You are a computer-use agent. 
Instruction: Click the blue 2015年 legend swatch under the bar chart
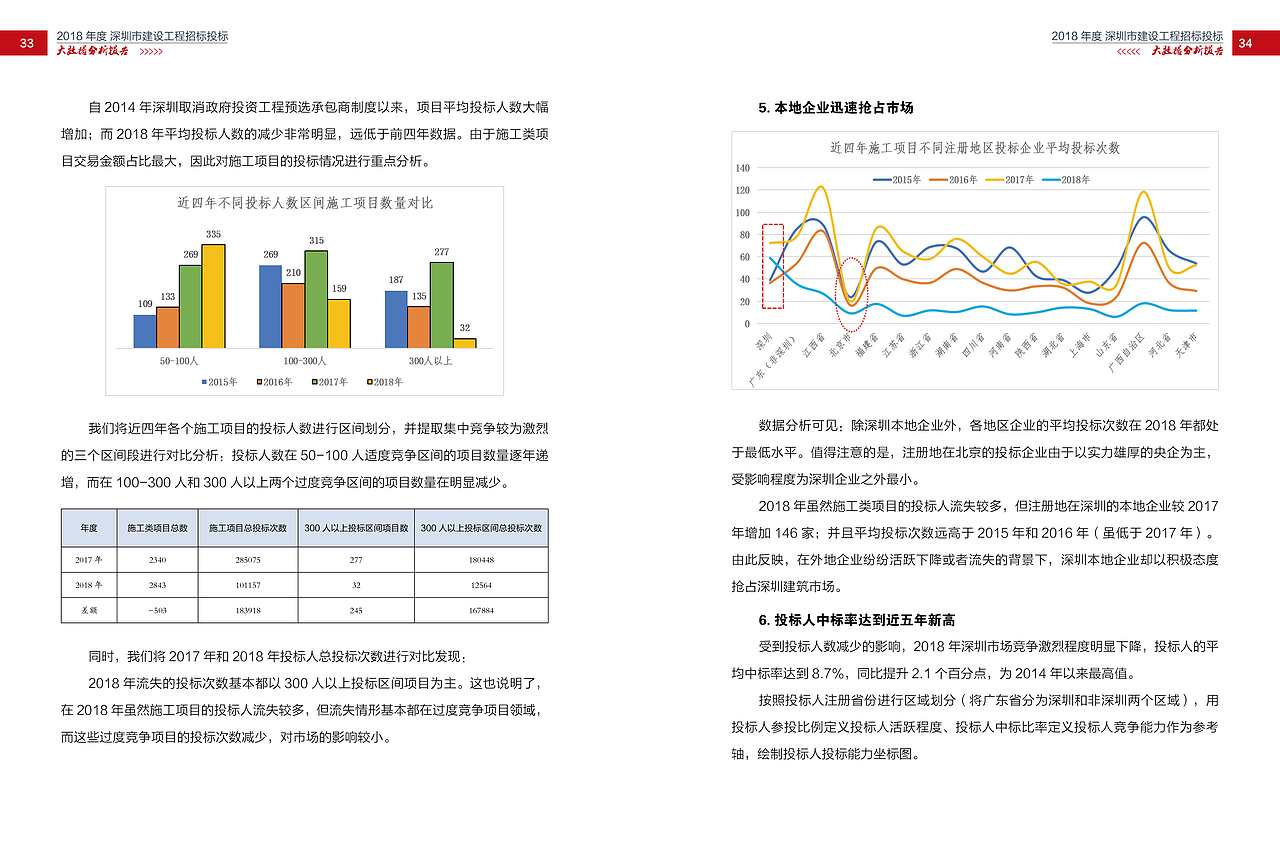click(x=203, y=382)
